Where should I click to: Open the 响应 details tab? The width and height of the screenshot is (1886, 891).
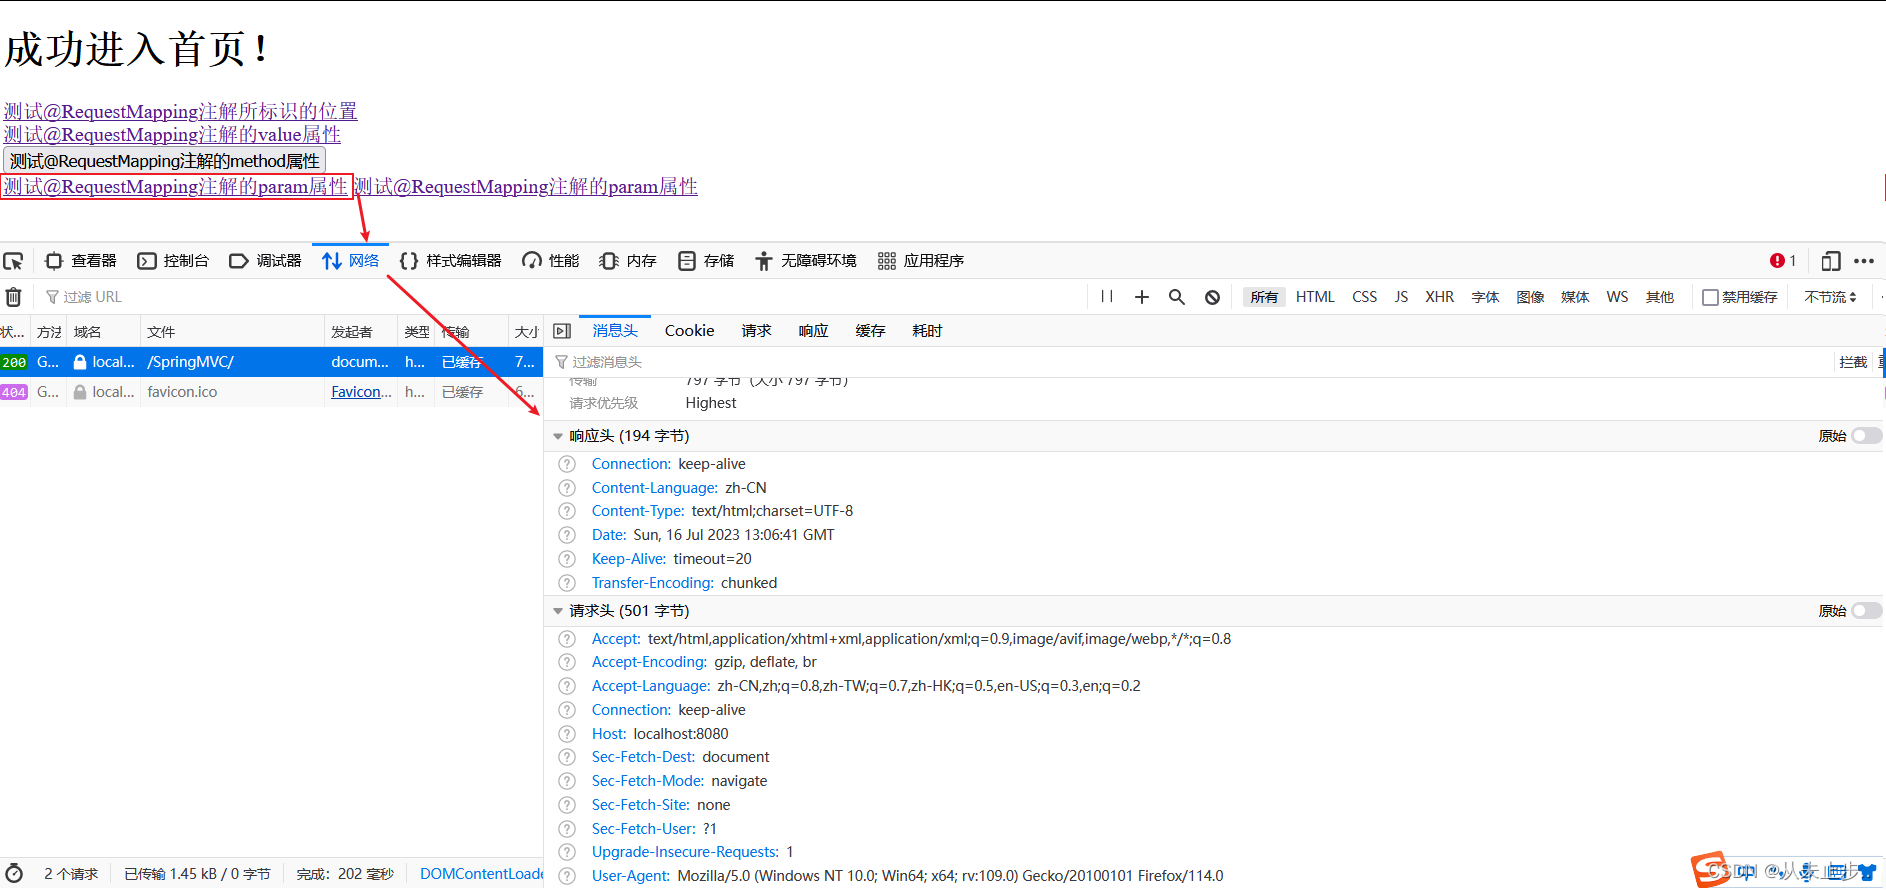pyautogui.click(x=813, y=331)
